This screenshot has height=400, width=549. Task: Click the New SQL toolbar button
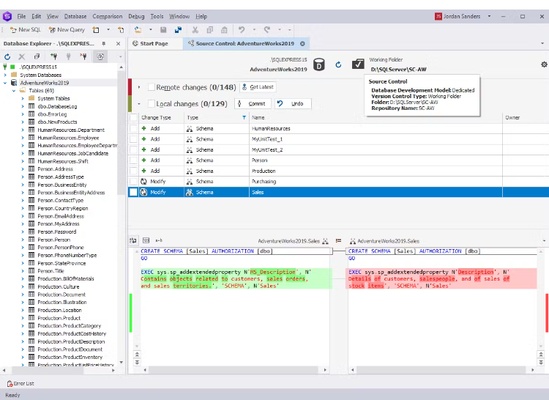pyautogui.click(x=26, y=30)
